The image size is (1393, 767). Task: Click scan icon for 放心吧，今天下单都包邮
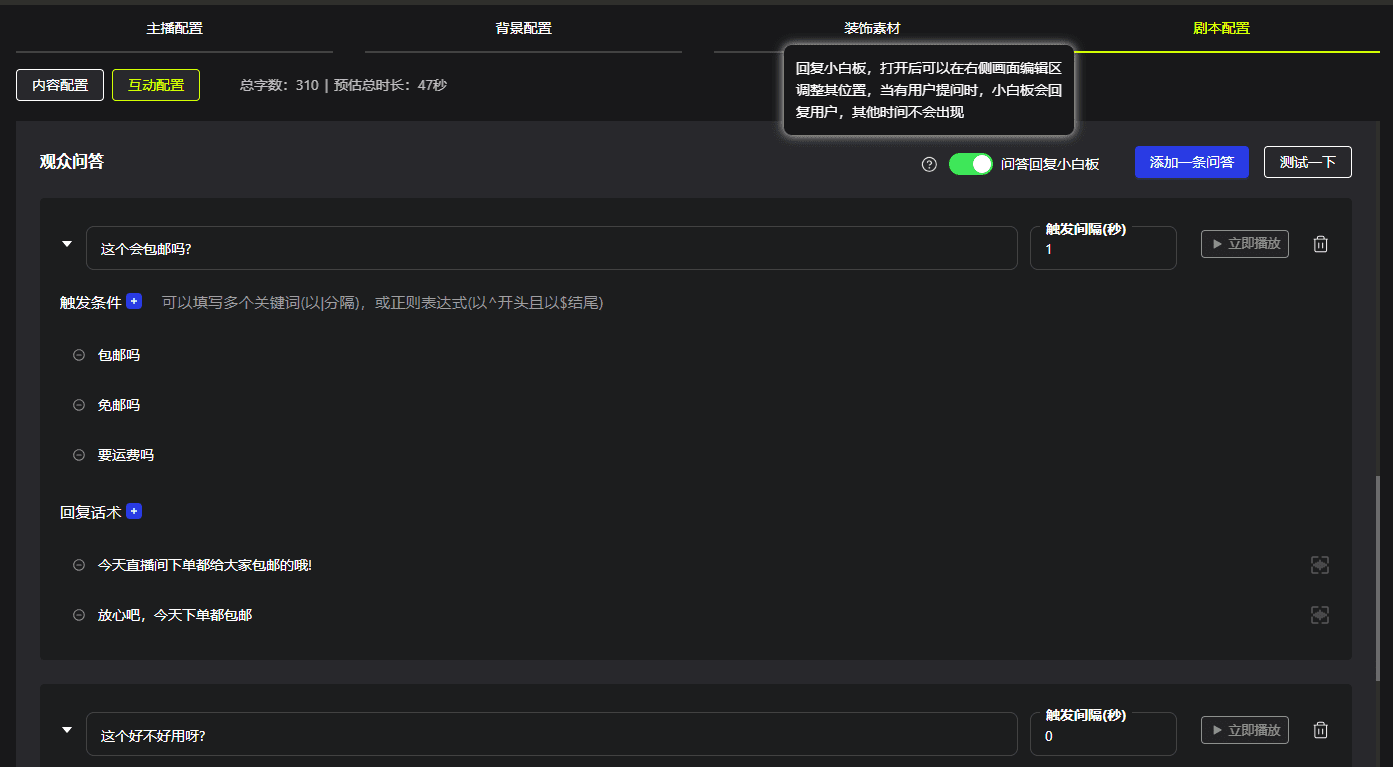point(1320,615)
